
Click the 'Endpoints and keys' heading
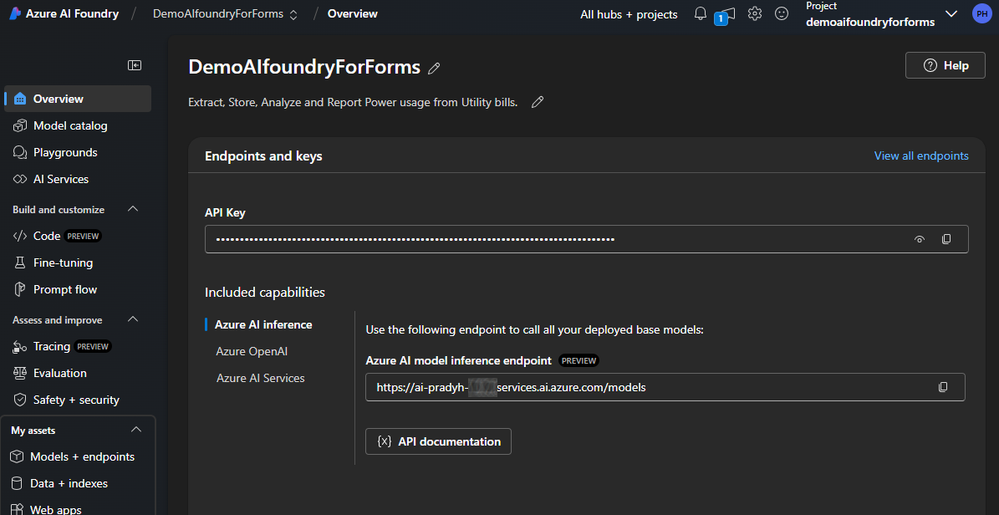click(263, 156)
